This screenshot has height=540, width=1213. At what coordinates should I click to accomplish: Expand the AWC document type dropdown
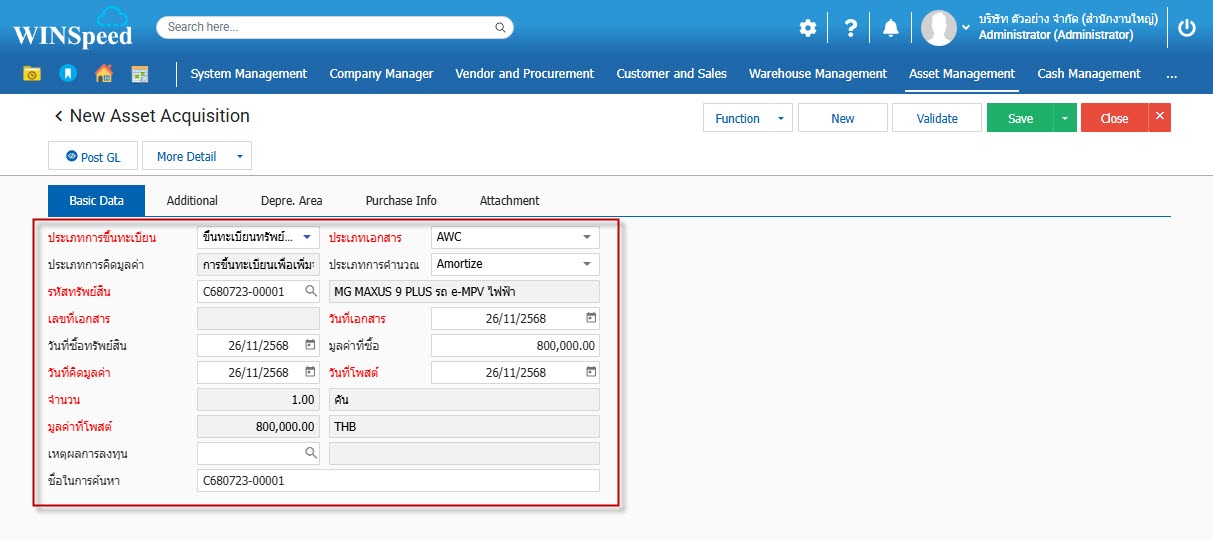tap(586, 238)
